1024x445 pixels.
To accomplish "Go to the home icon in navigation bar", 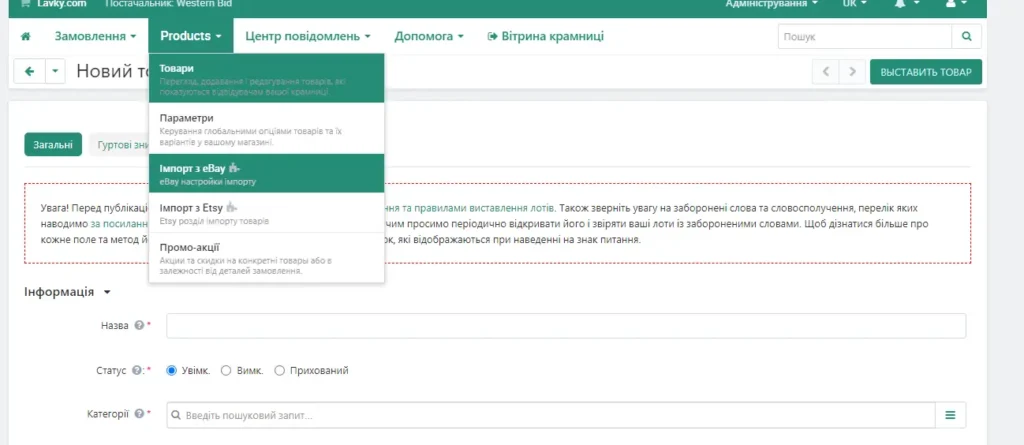I will tap(25, 37).
